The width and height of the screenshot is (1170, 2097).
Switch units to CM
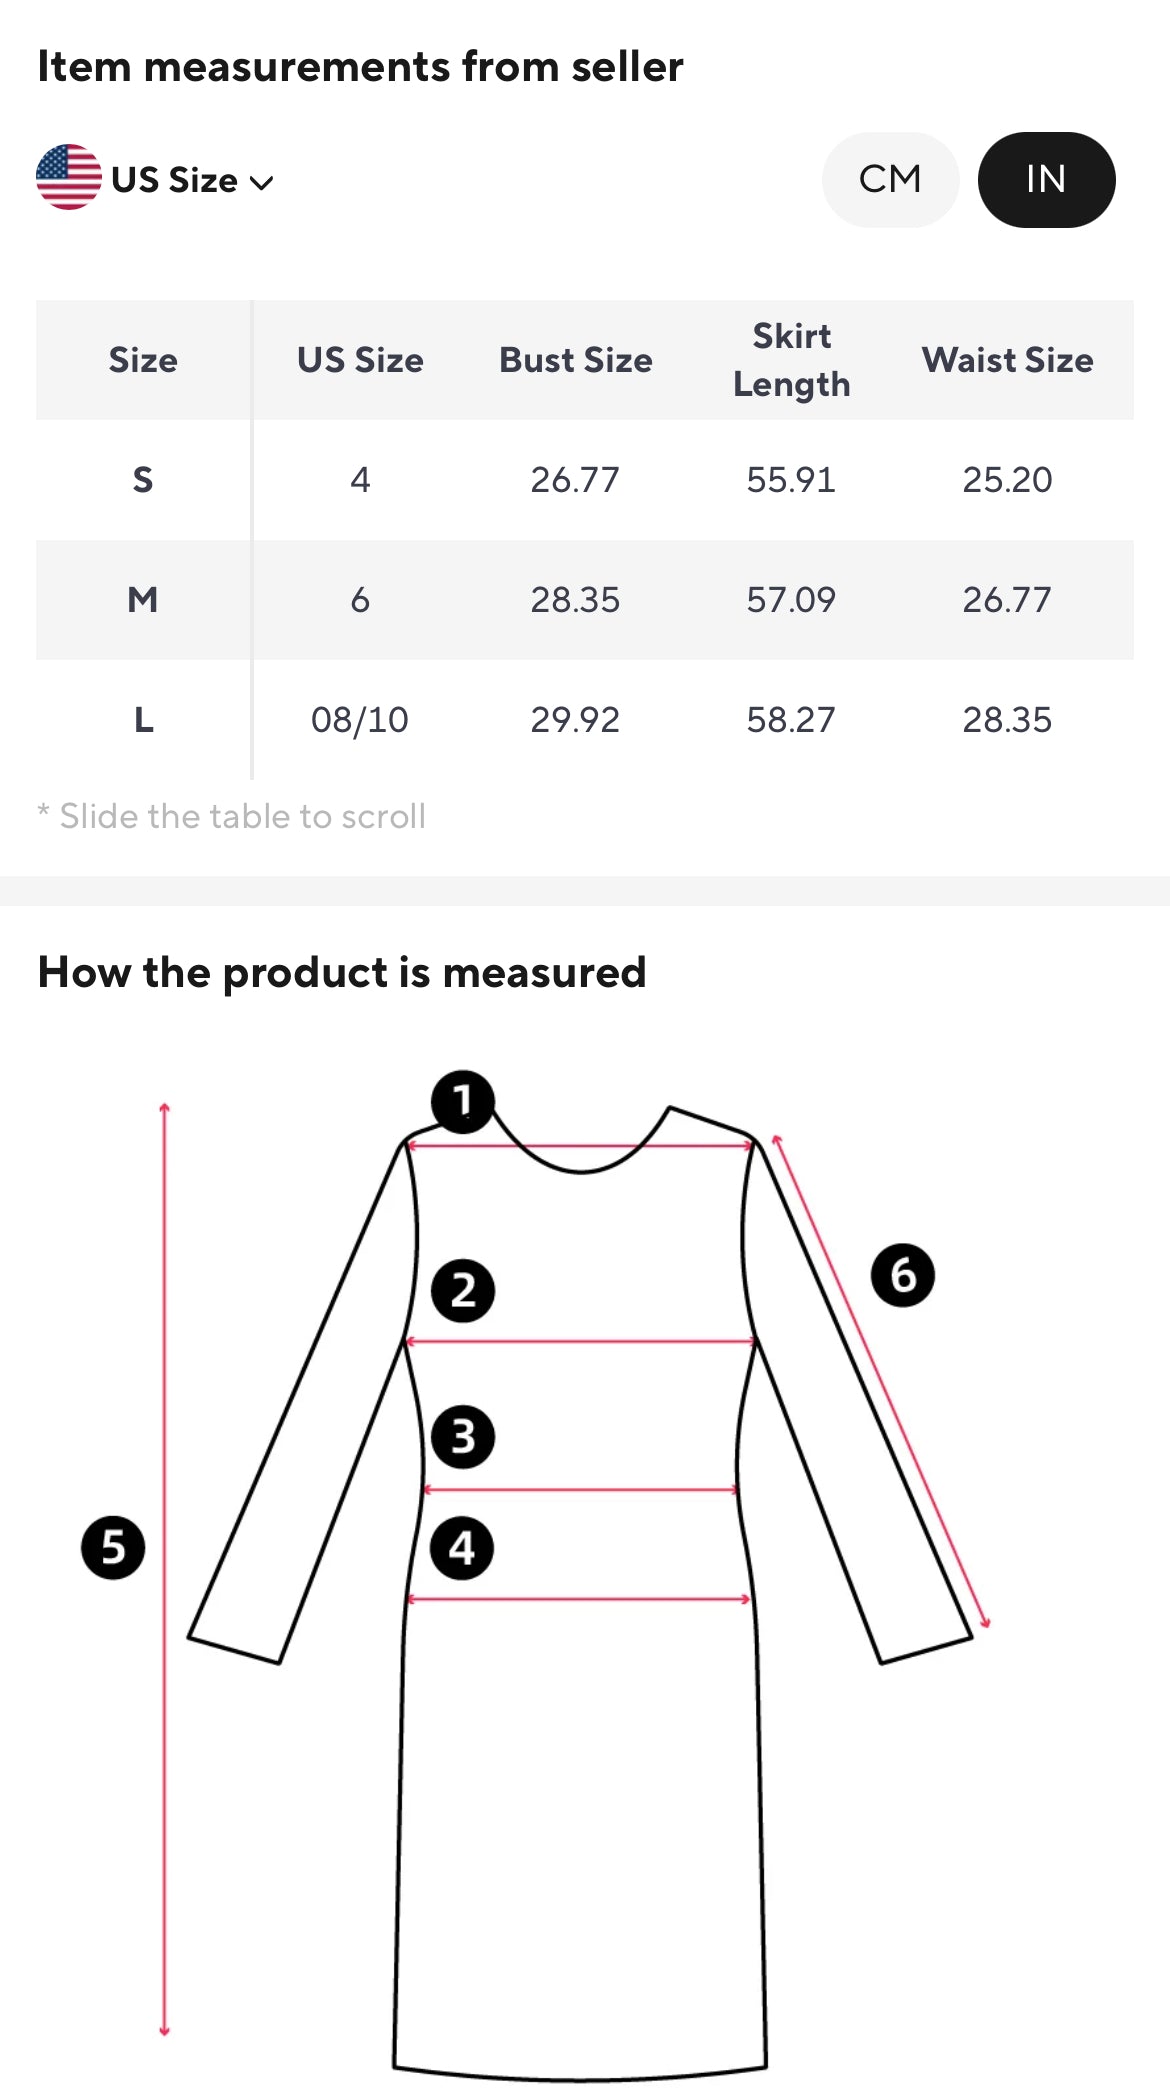tap(890, 180)
